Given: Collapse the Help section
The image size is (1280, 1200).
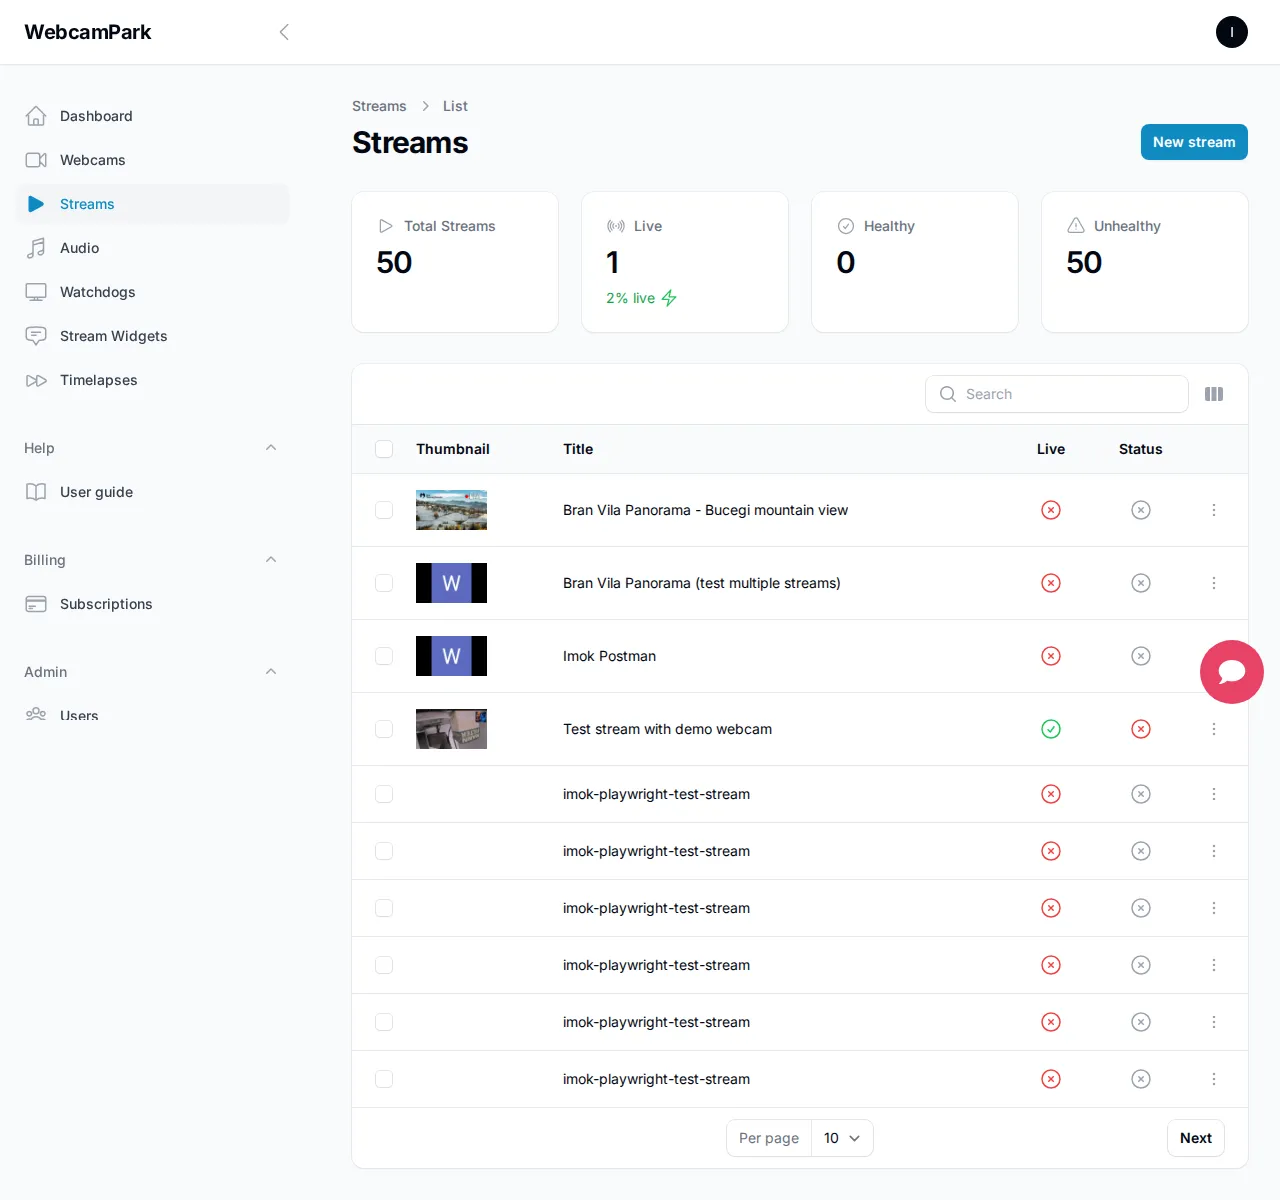Looking at the screenshot, I should coord(270,448).
